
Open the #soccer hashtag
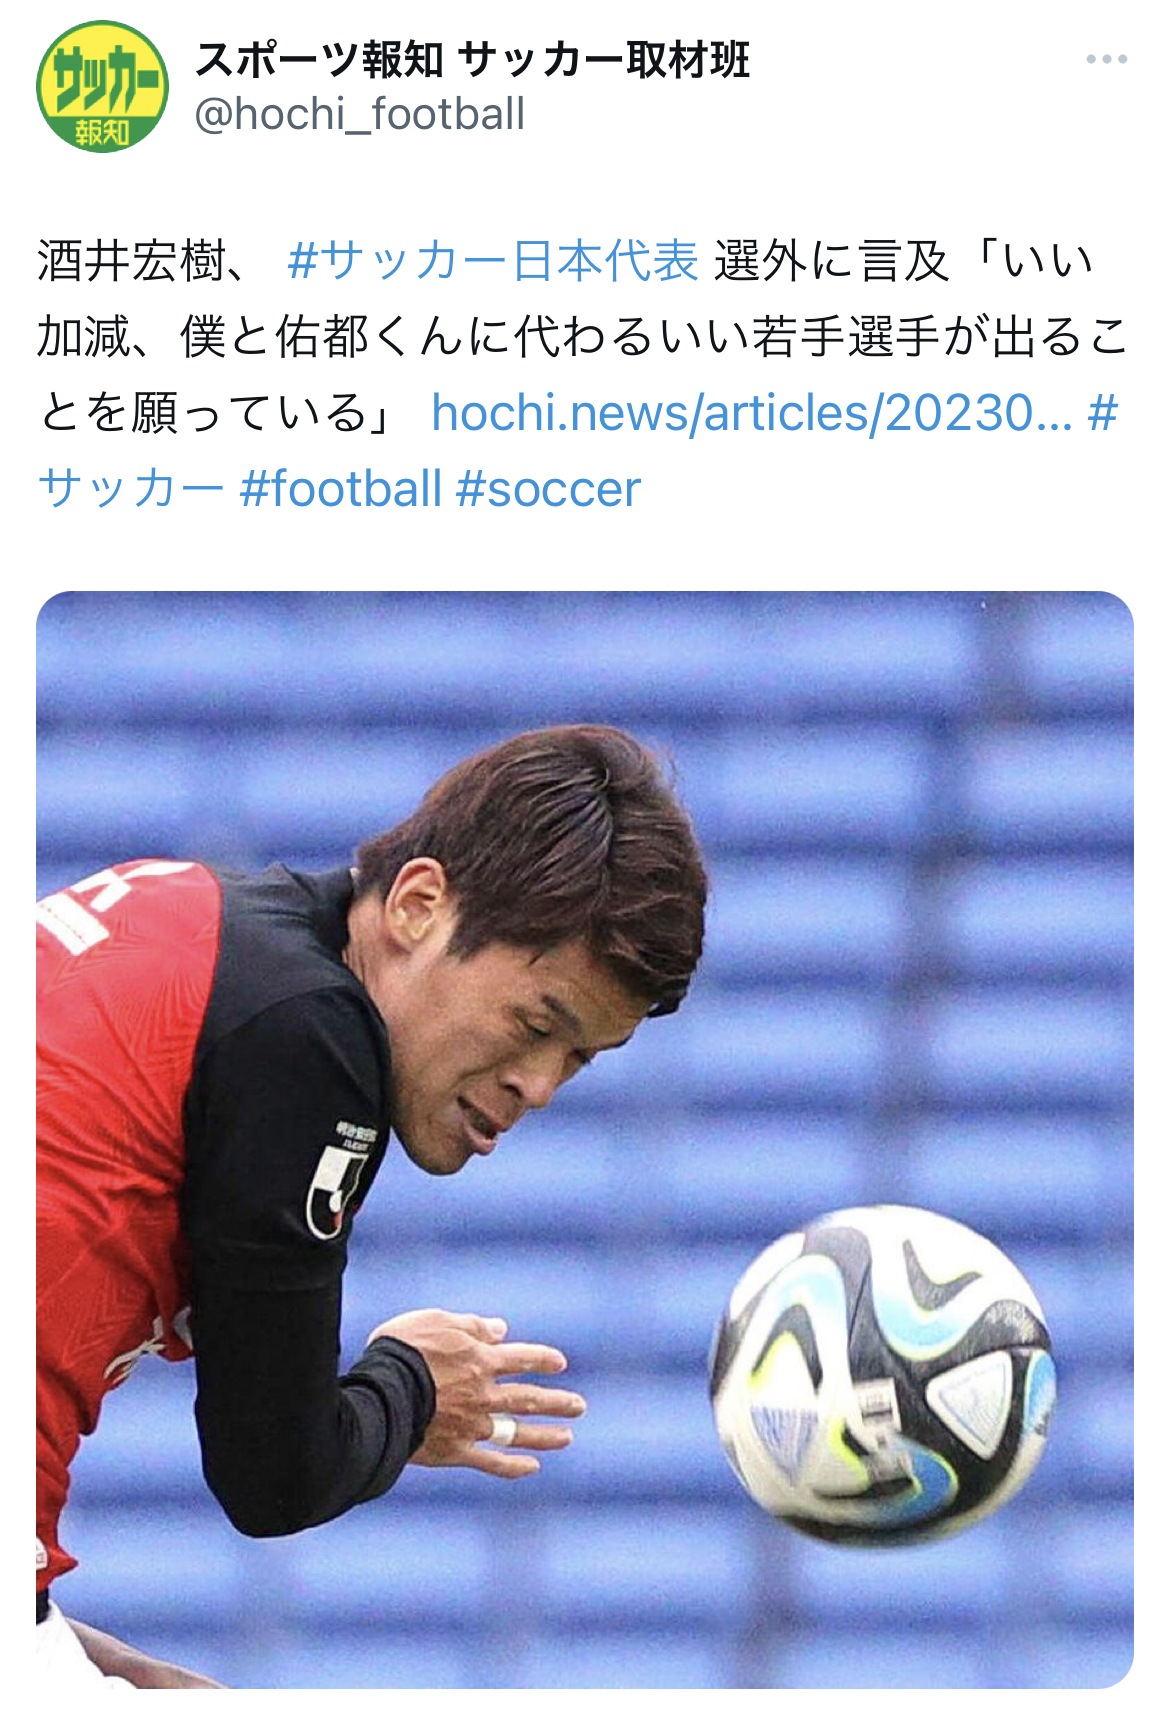point(548,488)
